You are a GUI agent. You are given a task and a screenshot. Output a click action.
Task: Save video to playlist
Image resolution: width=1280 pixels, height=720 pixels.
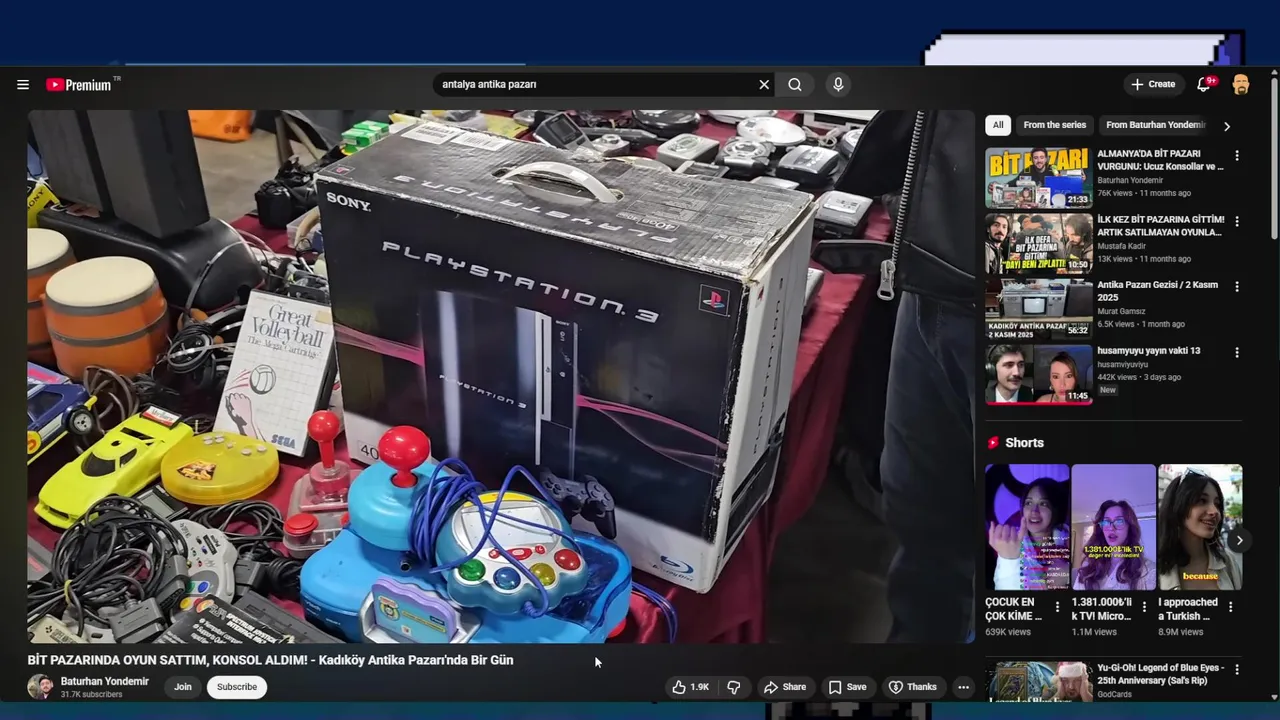[847, 687]
